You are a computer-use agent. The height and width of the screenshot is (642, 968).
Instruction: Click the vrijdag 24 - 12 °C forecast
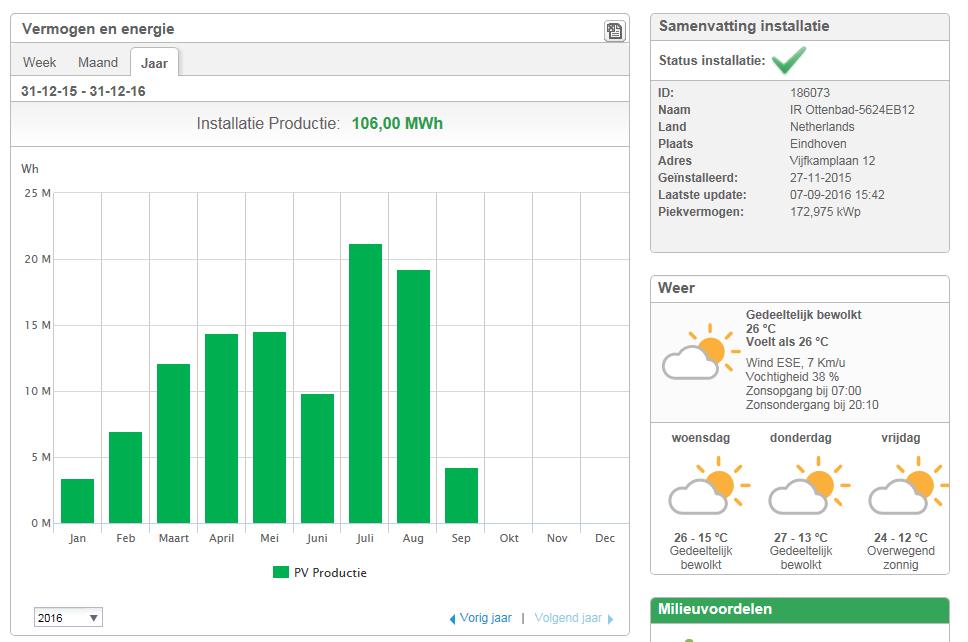pos(901,538)
